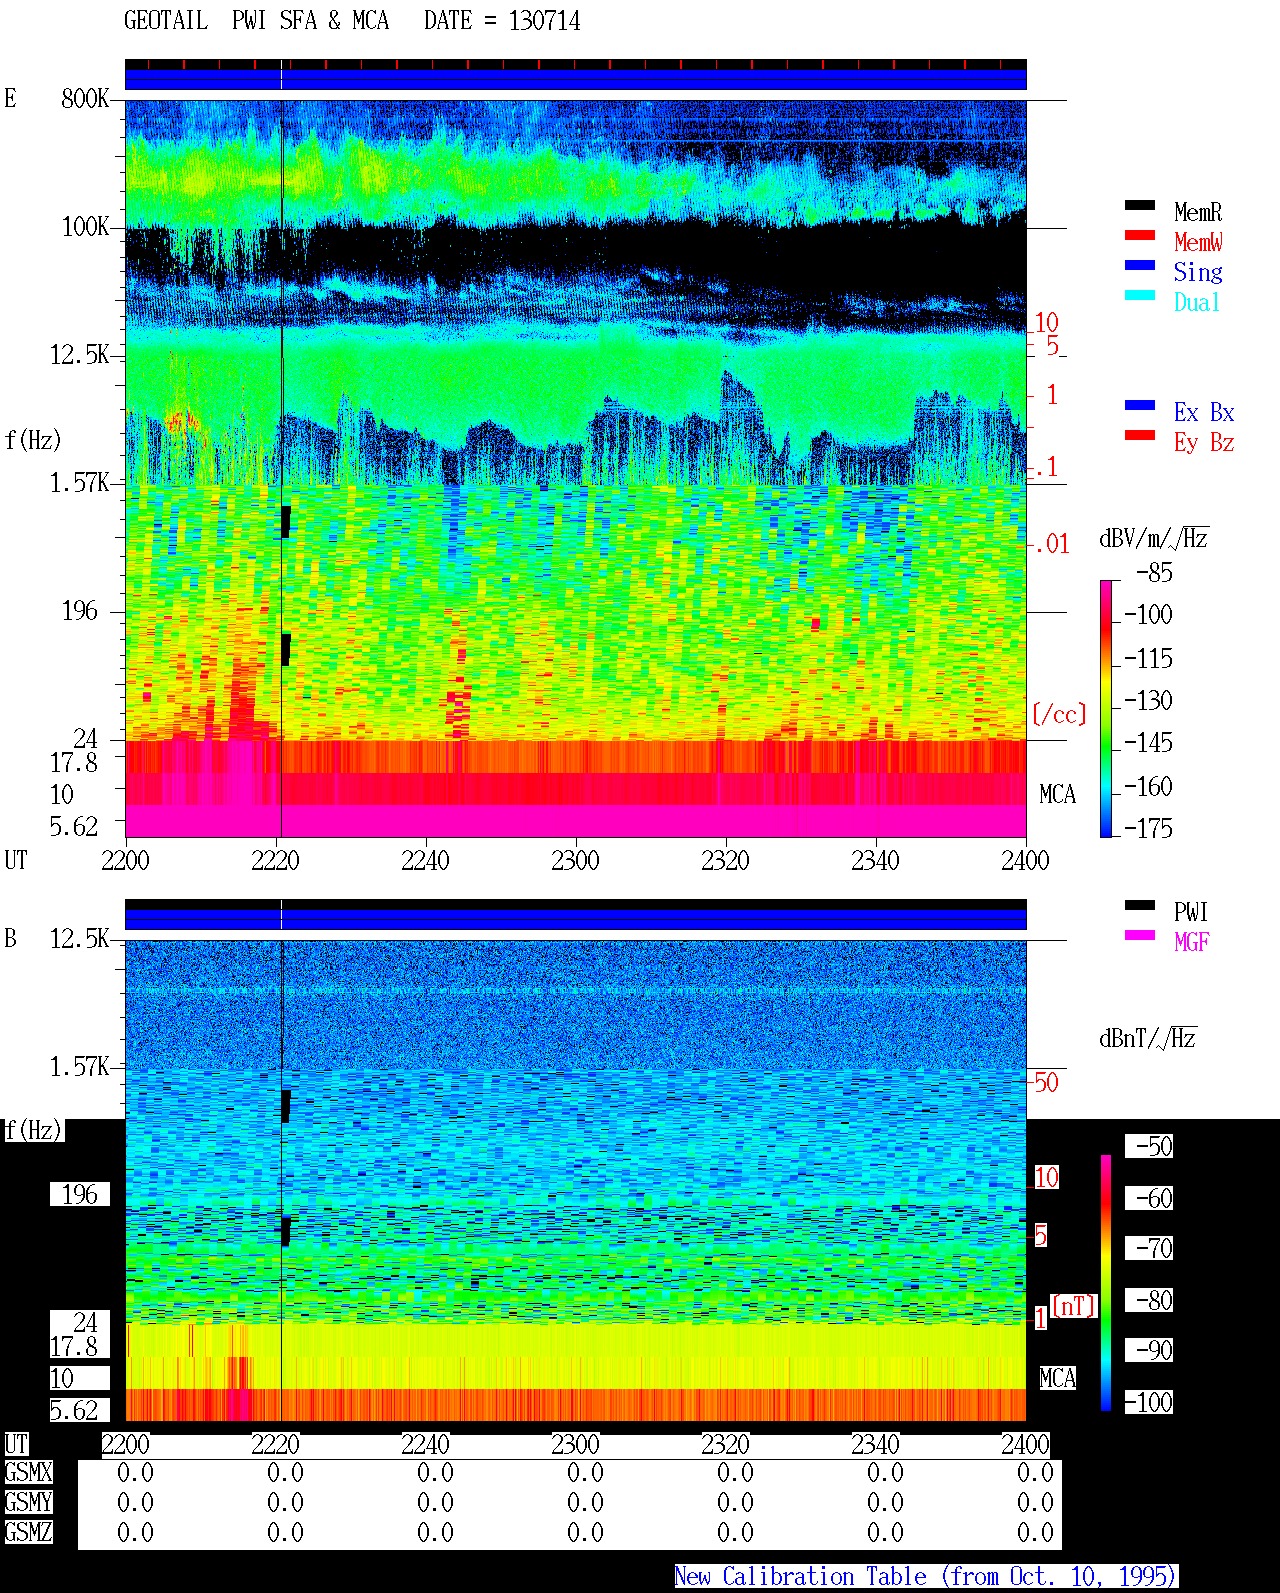Image resolution: width=1280 pixels, height=1593 pixels.
Task: Click the dBV/m color scale bar
Action: click(x=1106, y=708)
